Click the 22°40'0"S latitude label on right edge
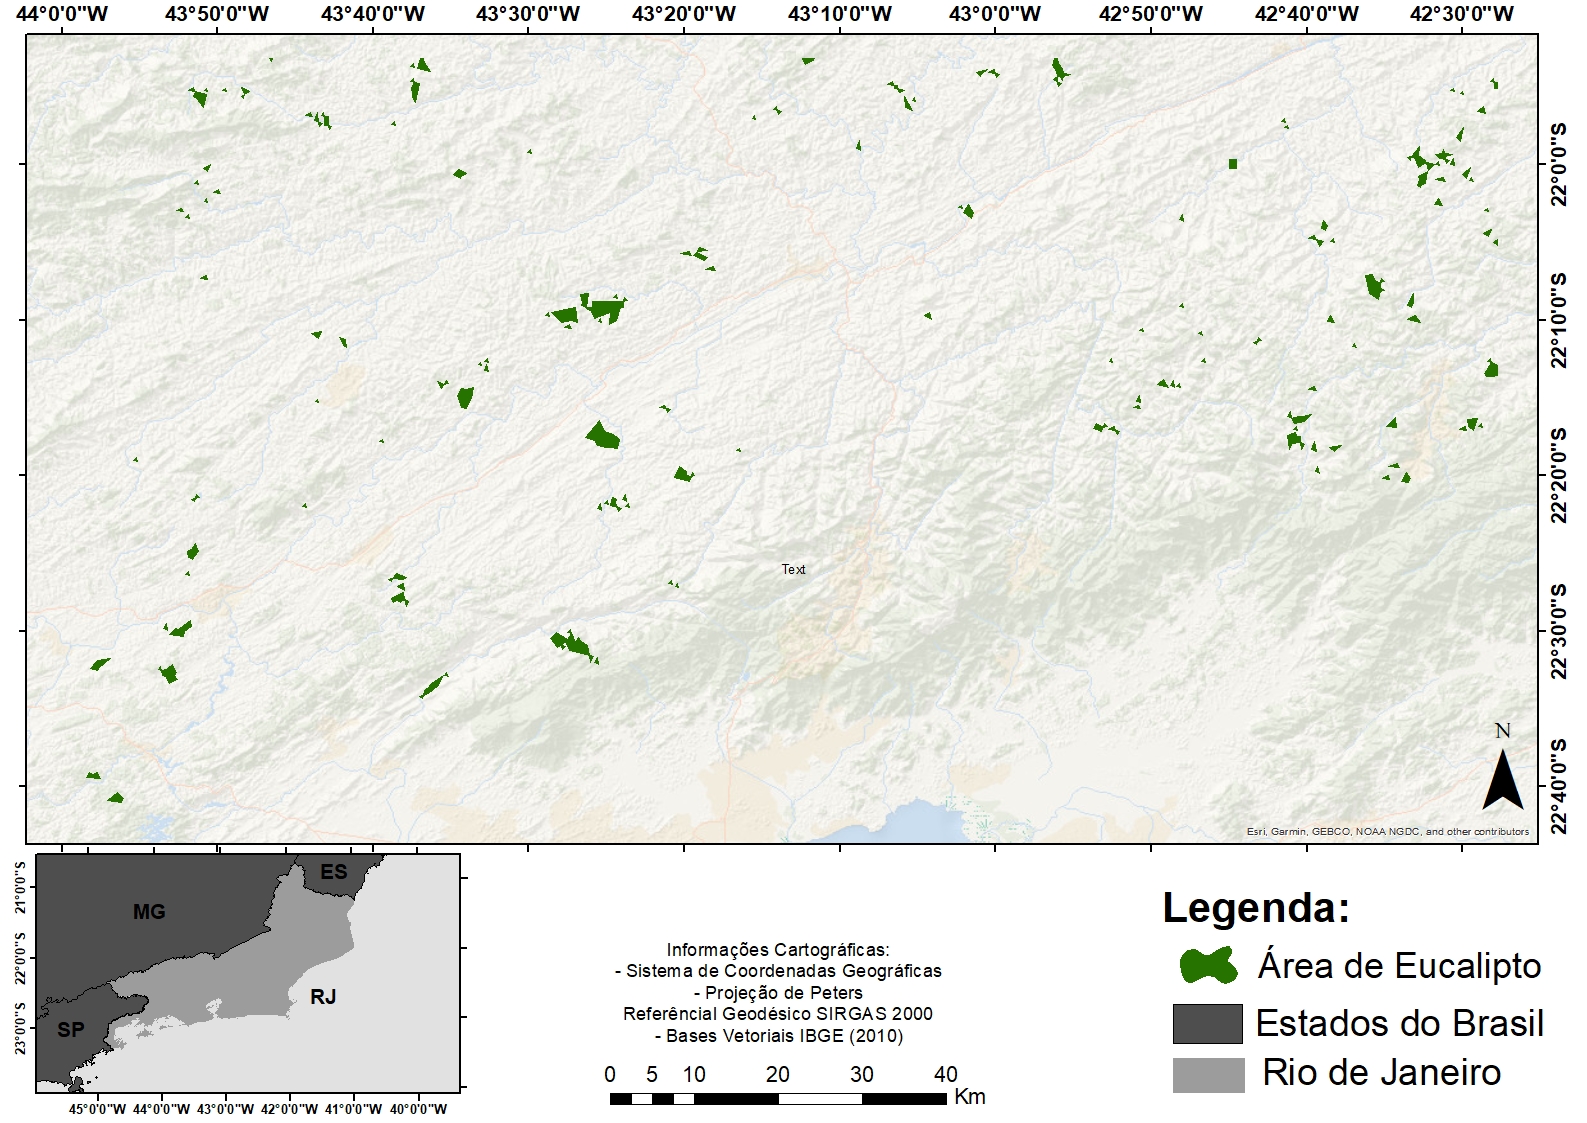 (1558, 786)
